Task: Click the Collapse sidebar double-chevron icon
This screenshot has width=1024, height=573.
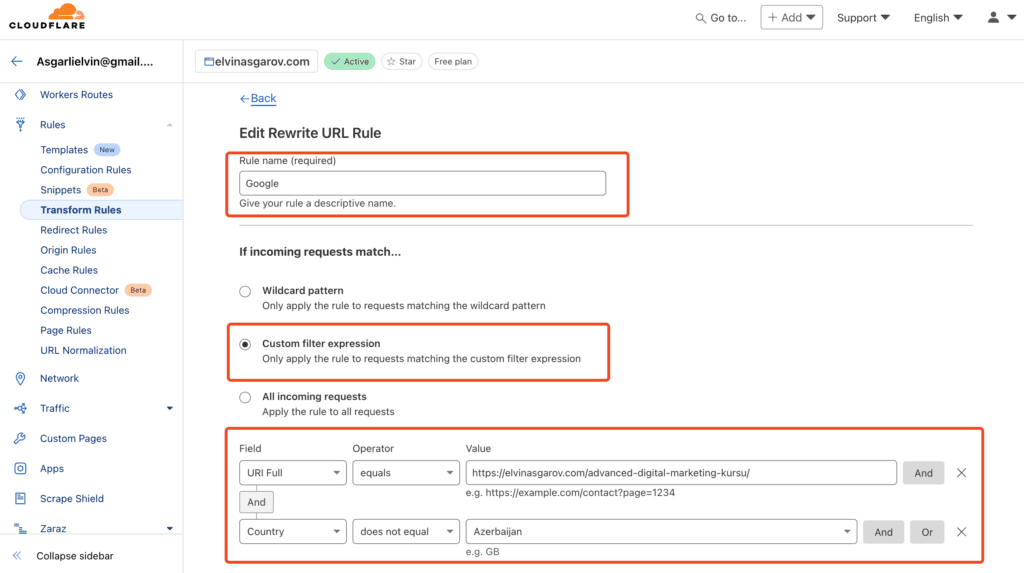Action: (x=17, y=556)
